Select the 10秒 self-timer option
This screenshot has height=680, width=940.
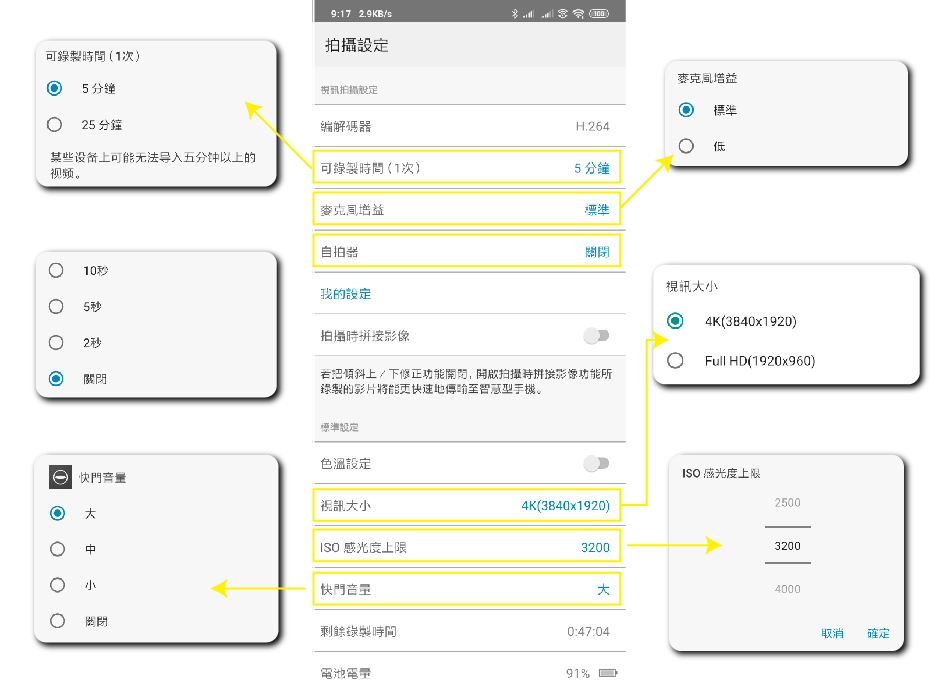pos(56,270)
